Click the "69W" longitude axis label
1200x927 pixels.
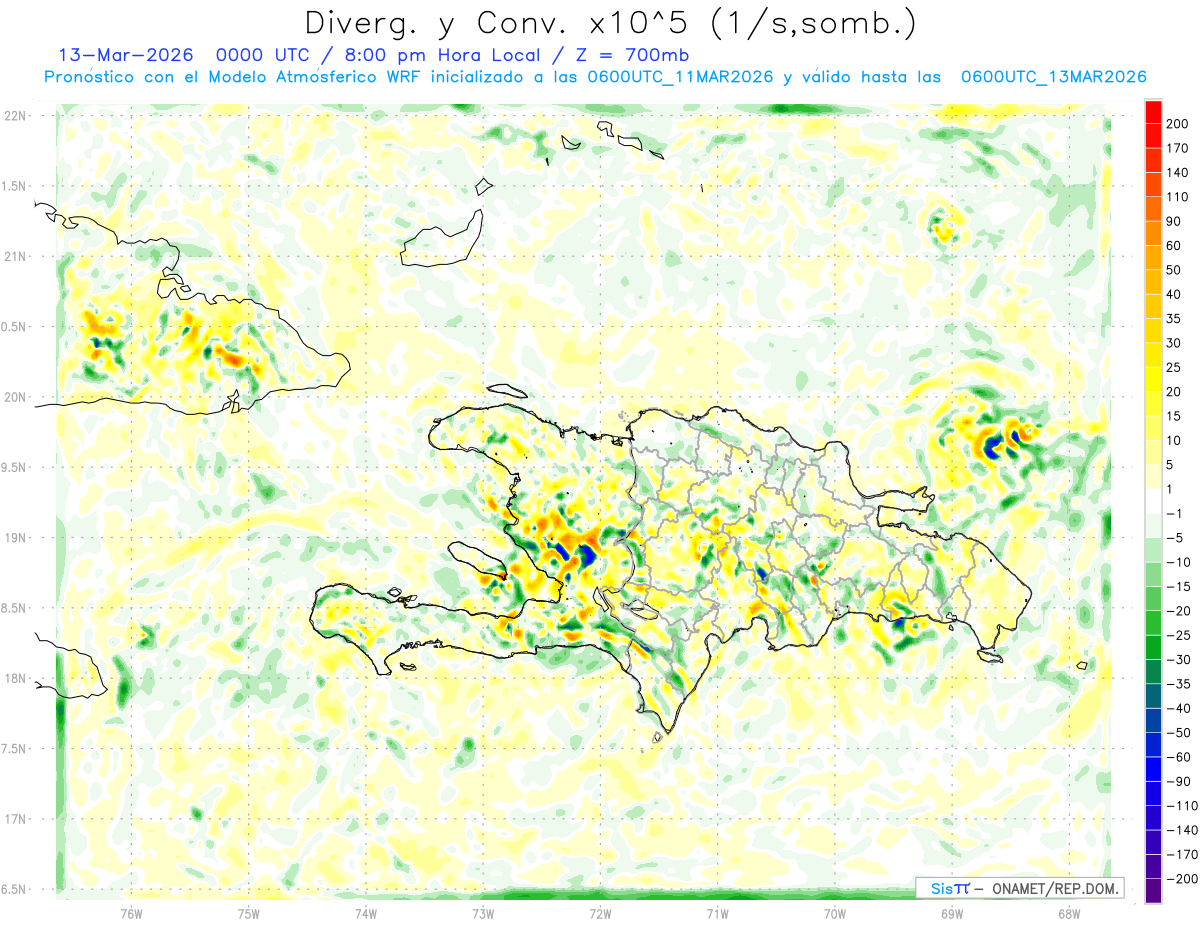[x=952, y=913]
